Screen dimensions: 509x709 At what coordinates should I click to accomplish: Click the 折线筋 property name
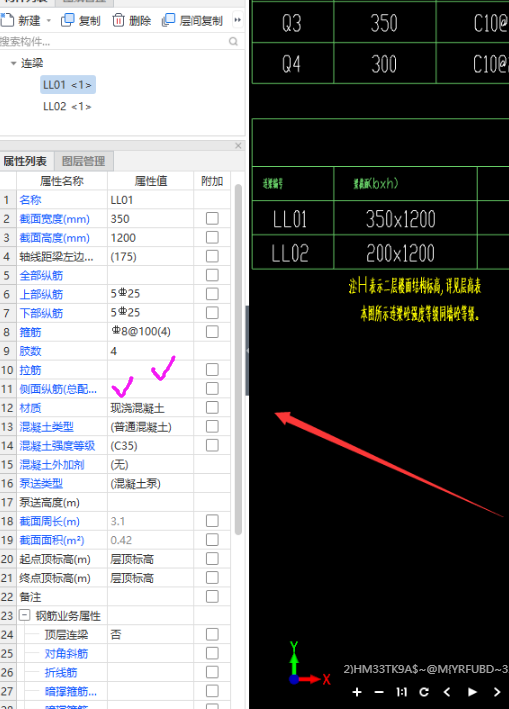61,673
